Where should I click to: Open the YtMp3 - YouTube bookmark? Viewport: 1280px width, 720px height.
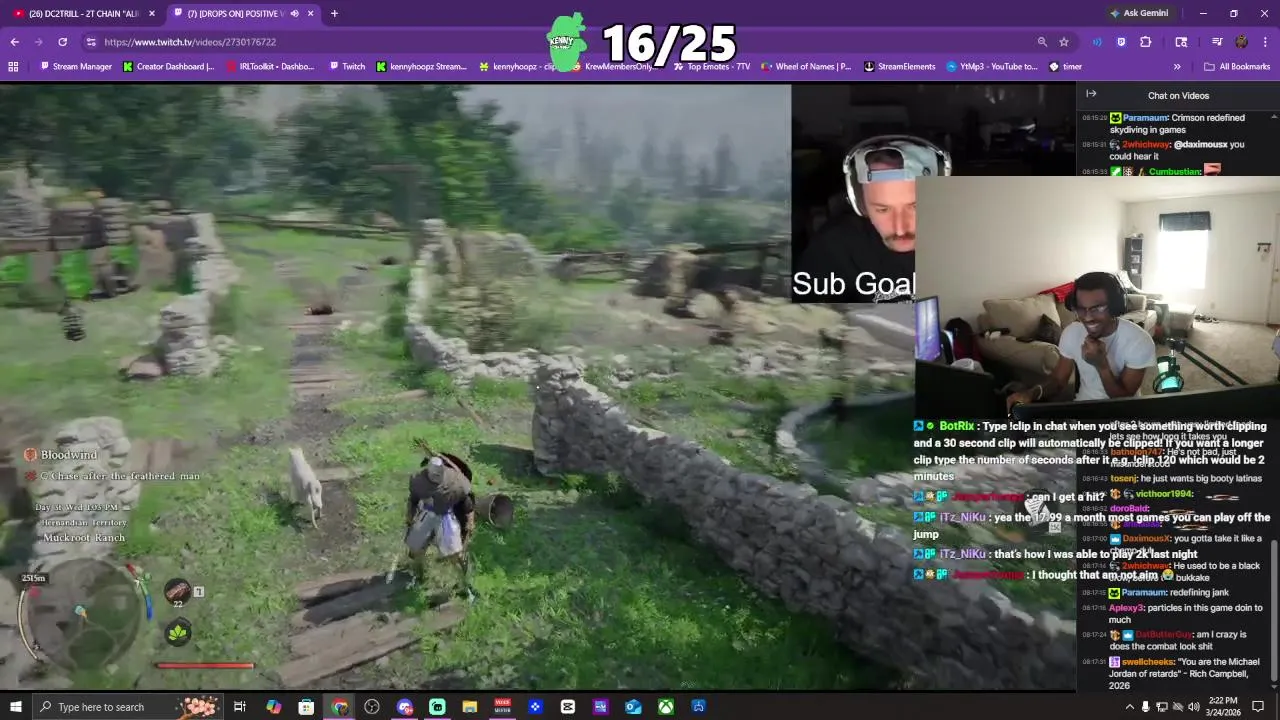[x=991, y=67]
